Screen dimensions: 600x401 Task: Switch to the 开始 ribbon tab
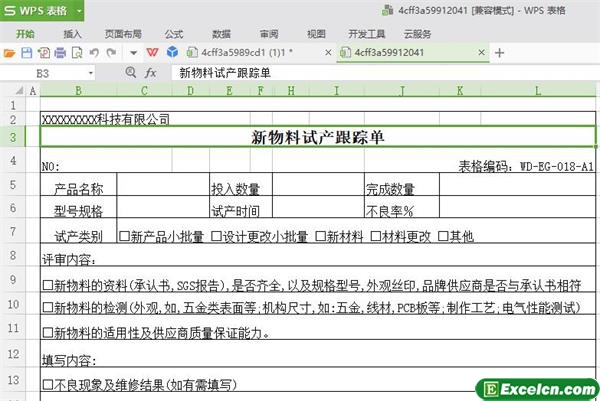25,34
